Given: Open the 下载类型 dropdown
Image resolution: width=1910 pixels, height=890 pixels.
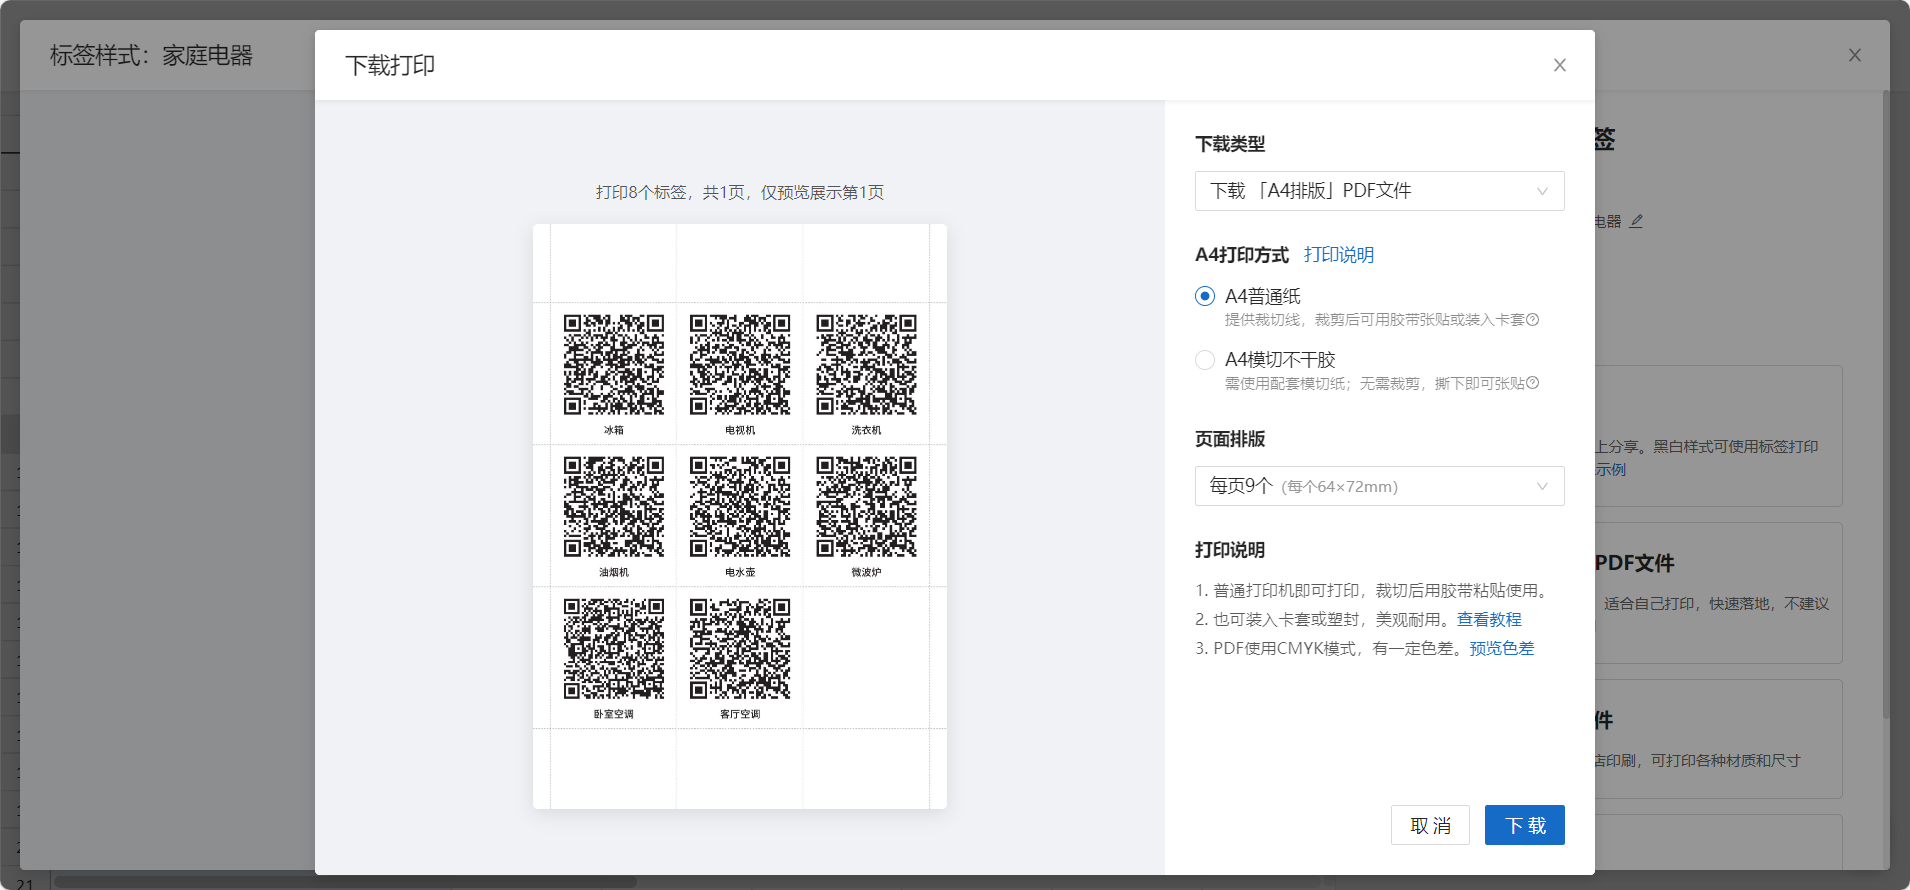Looking at the screenshot, I should tap(1379, 191).
